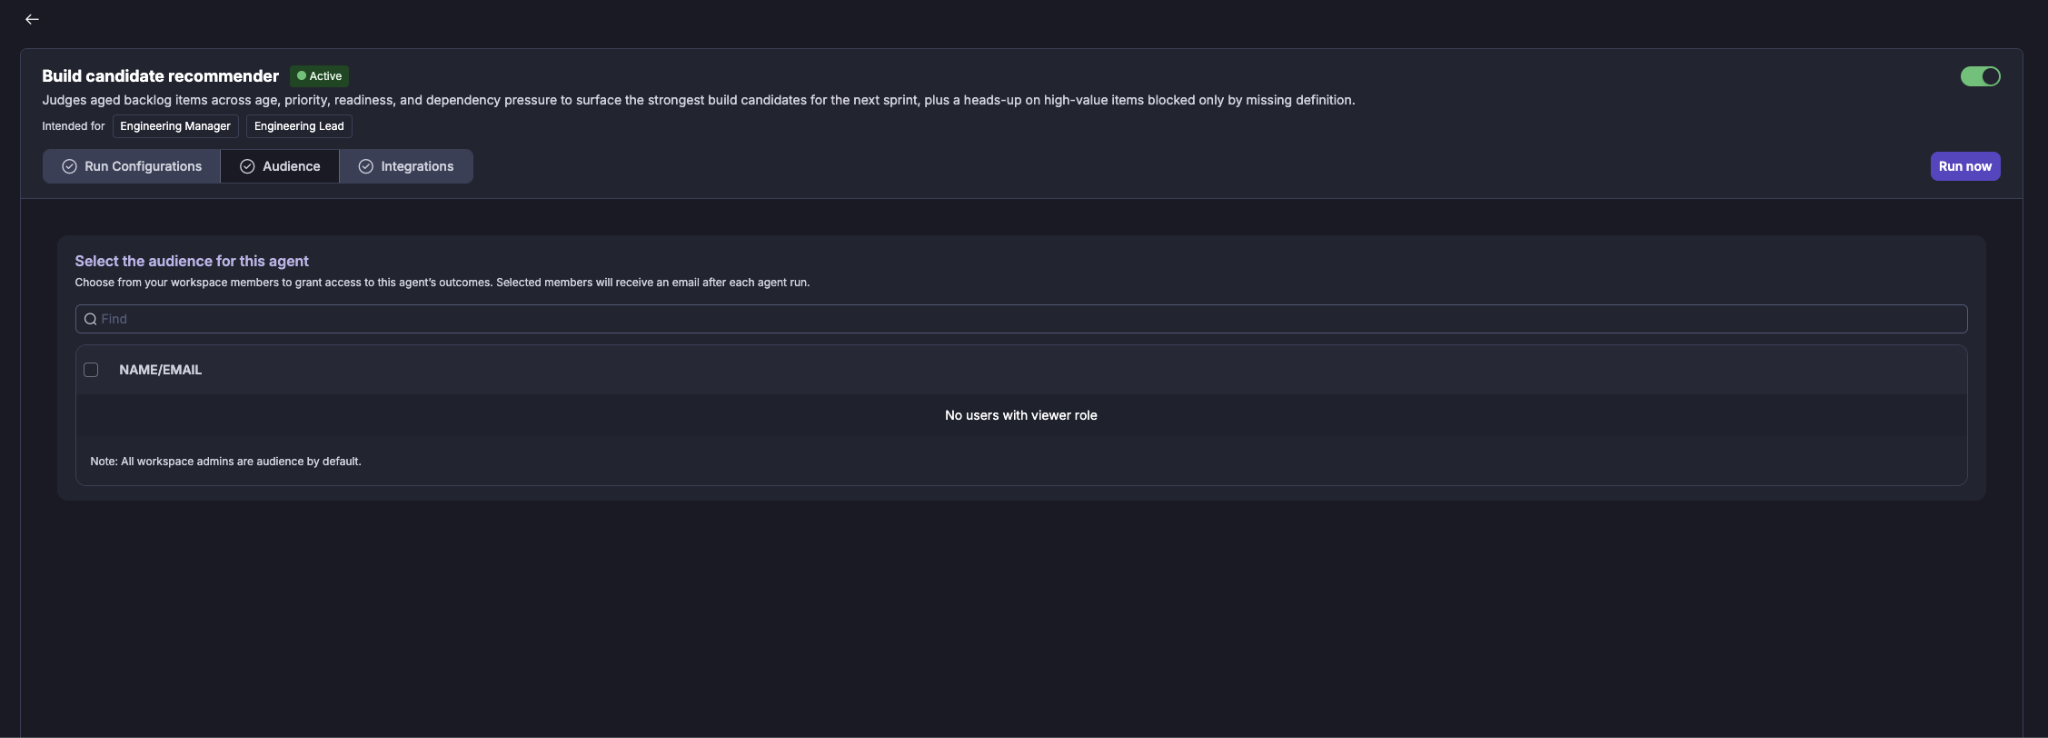Click the magnifier icon in the Find box
This screenshot has width=2048, height=738.
[90, 319]
